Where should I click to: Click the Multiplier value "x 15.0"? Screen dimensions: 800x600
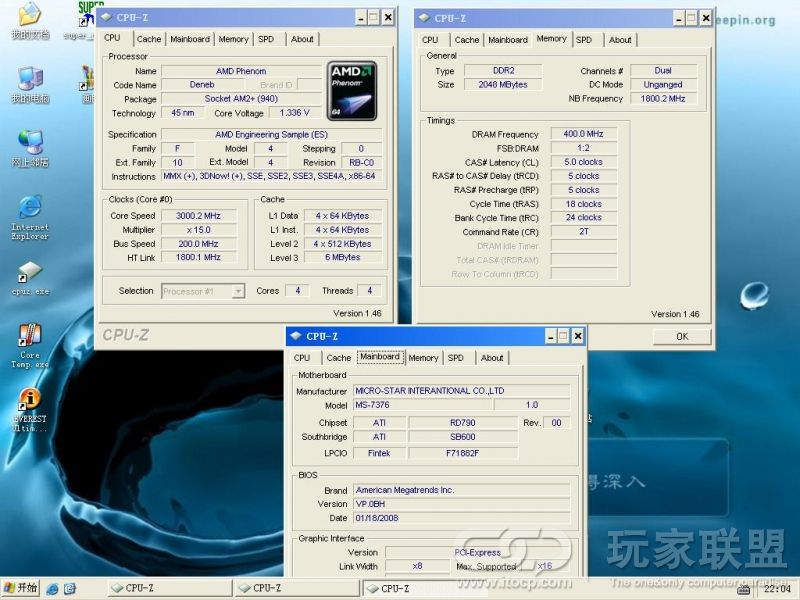click(x=198, y=230)
